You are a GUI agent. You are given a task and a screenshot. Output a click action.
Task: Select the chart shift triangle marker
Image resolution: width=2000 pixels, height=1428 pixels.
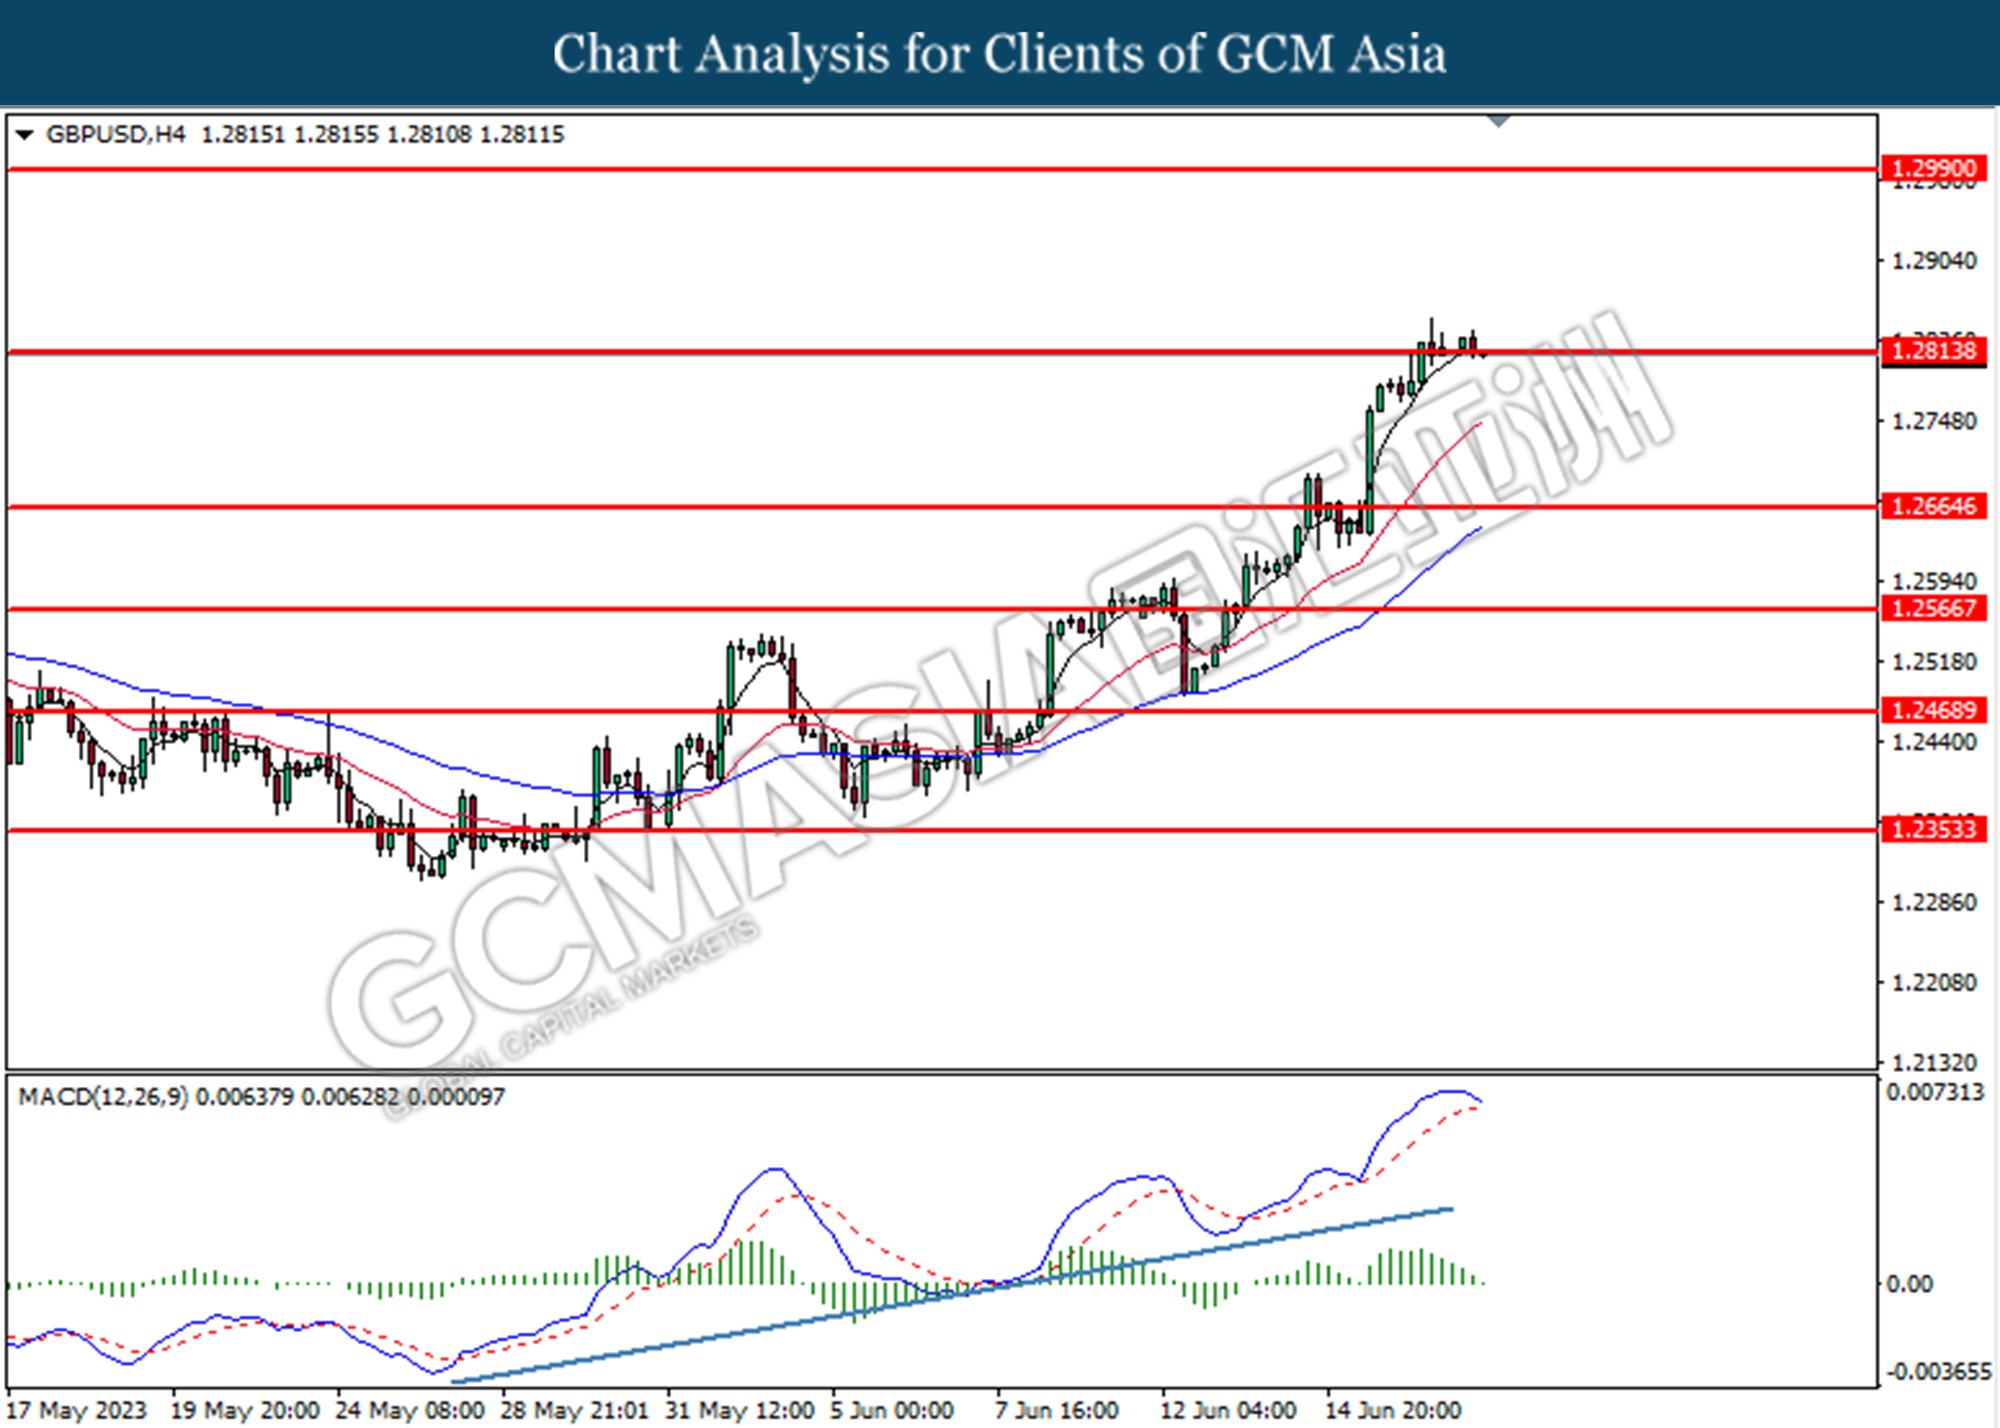click(x=1498, y=121)
